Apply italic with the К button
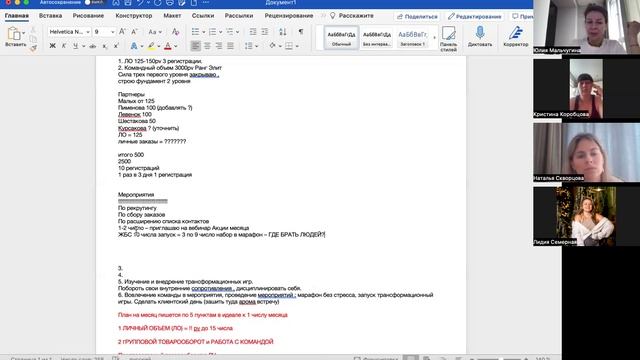Screen dimensions: 640x360 pyautogui.click(x=64, y=46)
